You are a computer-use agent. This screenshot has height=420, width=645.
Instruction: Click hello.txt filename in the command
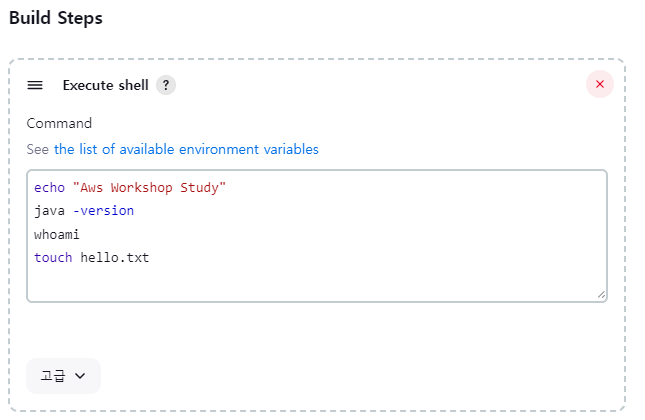click(115, 258)
